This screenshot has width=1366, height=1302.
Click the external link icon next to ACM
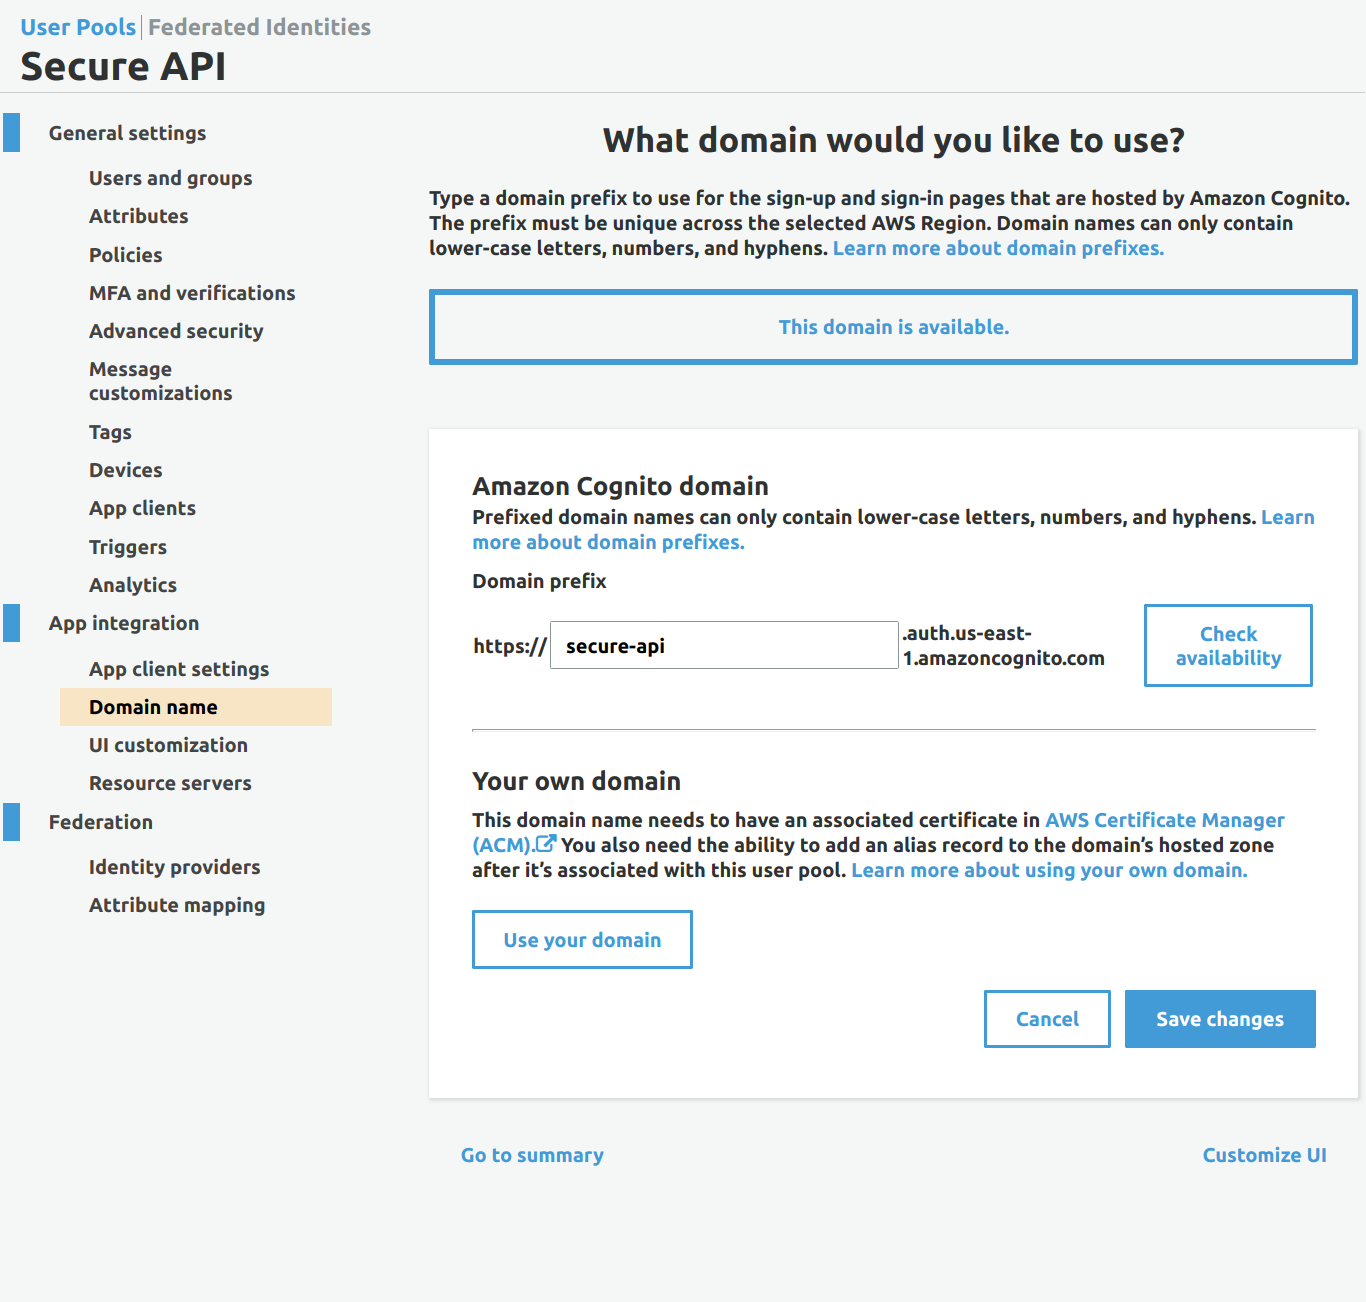(x=545, y=843)
